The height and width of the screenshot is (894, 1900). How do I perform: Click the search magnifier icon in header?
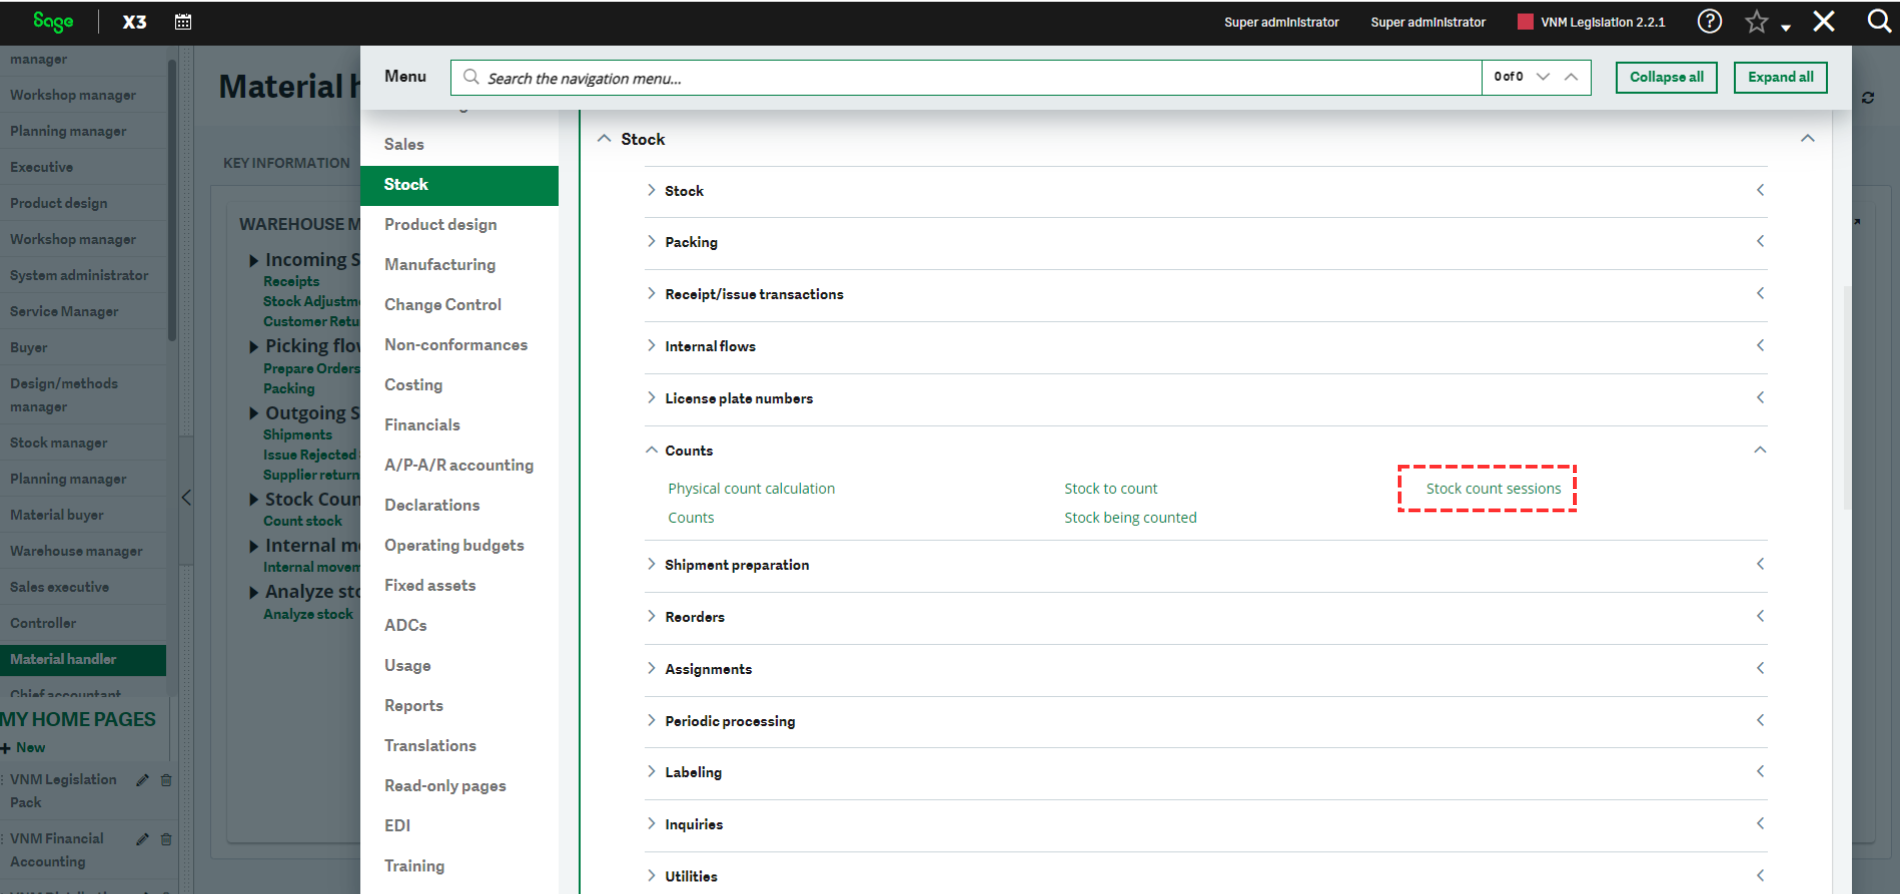click(x=1879, y=21)
